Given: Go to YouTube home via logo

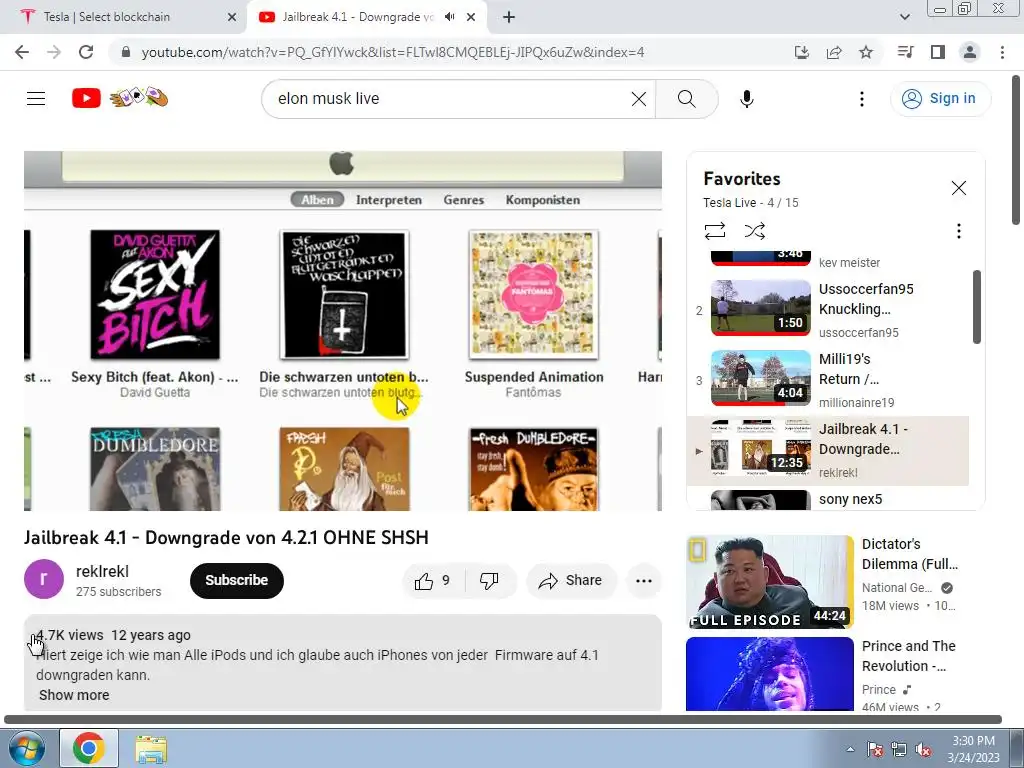Looking at the screenshot, I should pos(86,98).
